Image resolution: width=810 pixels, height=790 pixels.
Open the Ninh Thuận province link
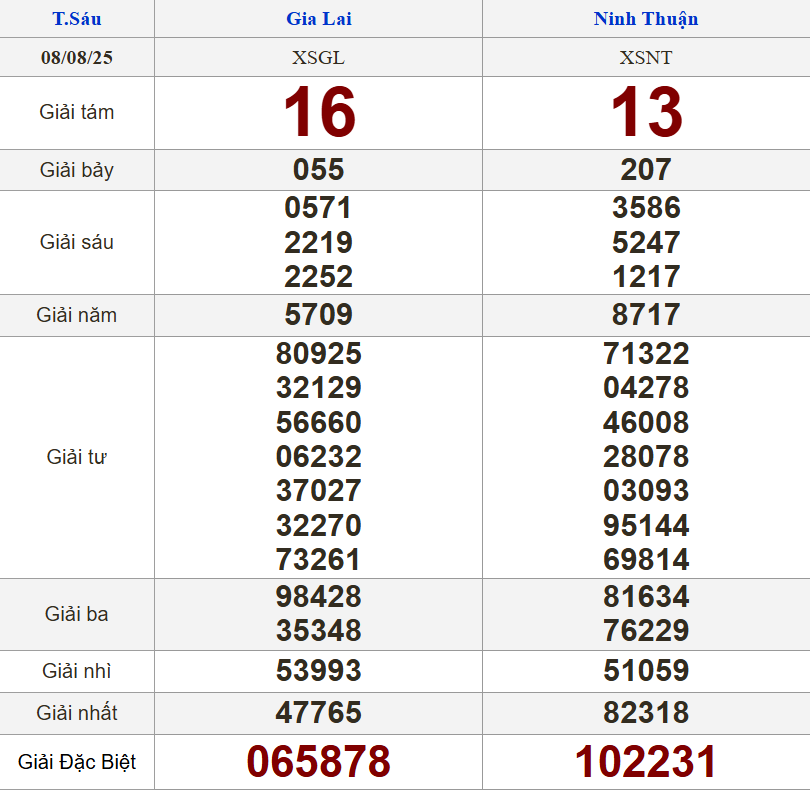pyautogui.click(x=646, y=19)
